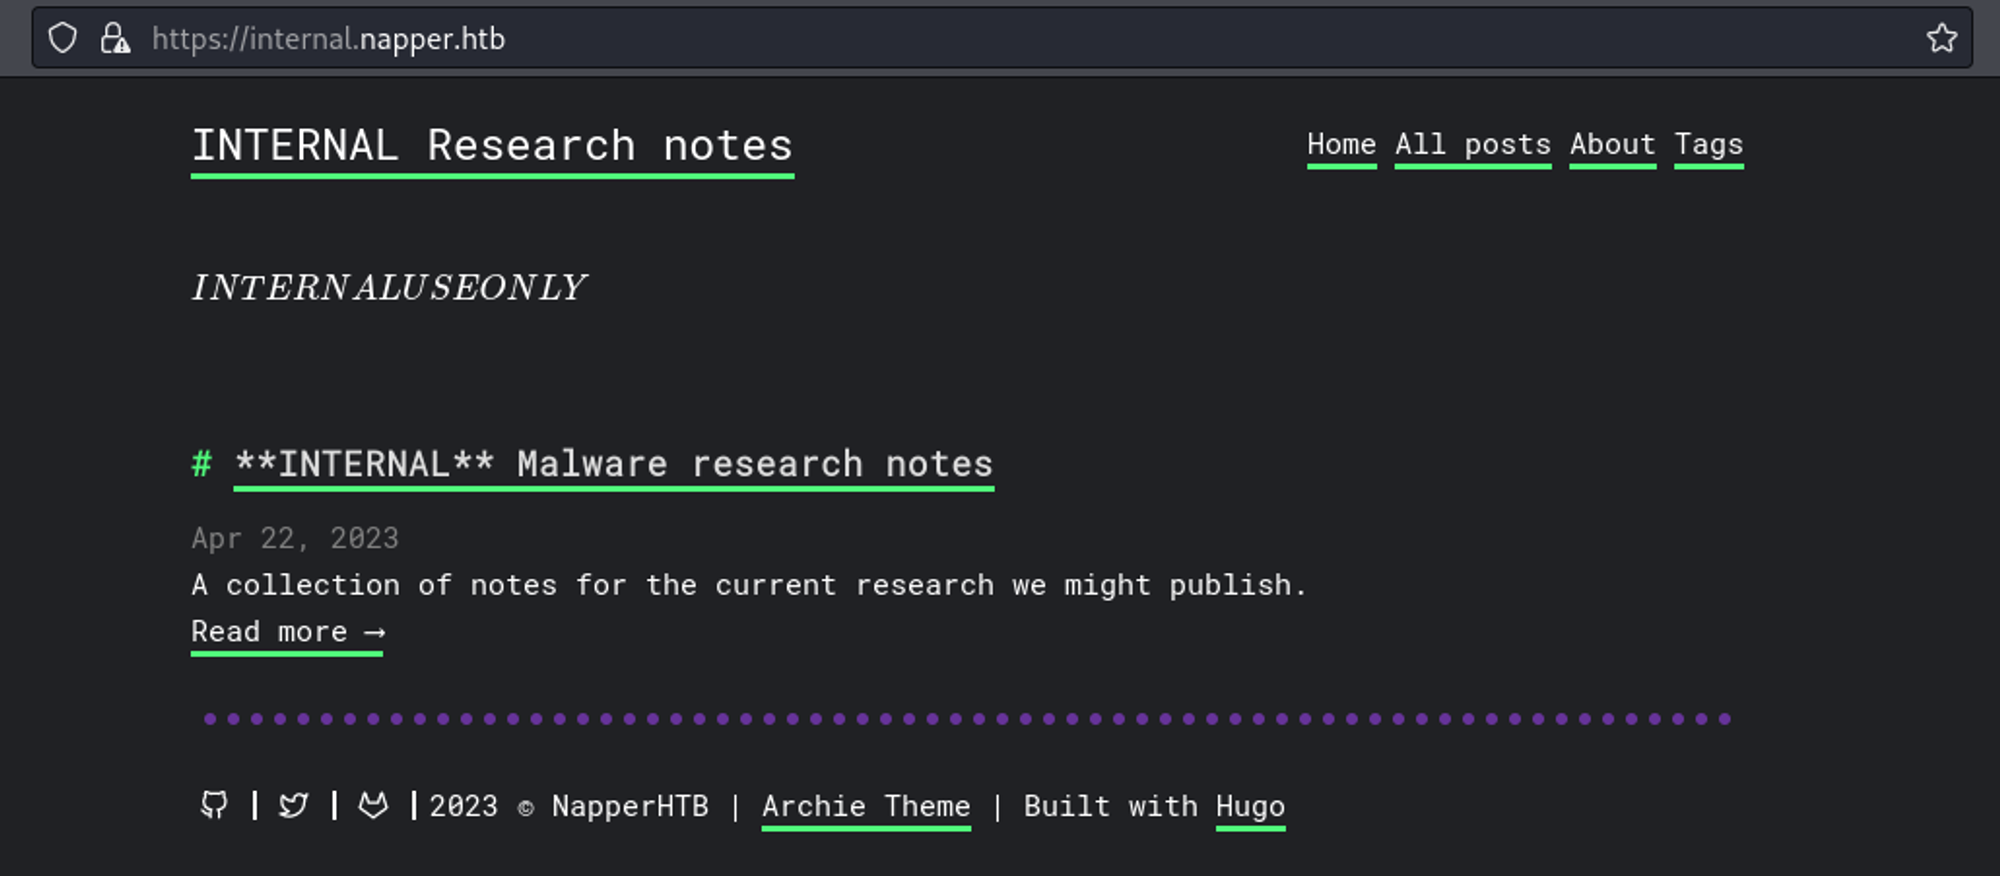Click the tracking protection shield icon

[63, 39]
